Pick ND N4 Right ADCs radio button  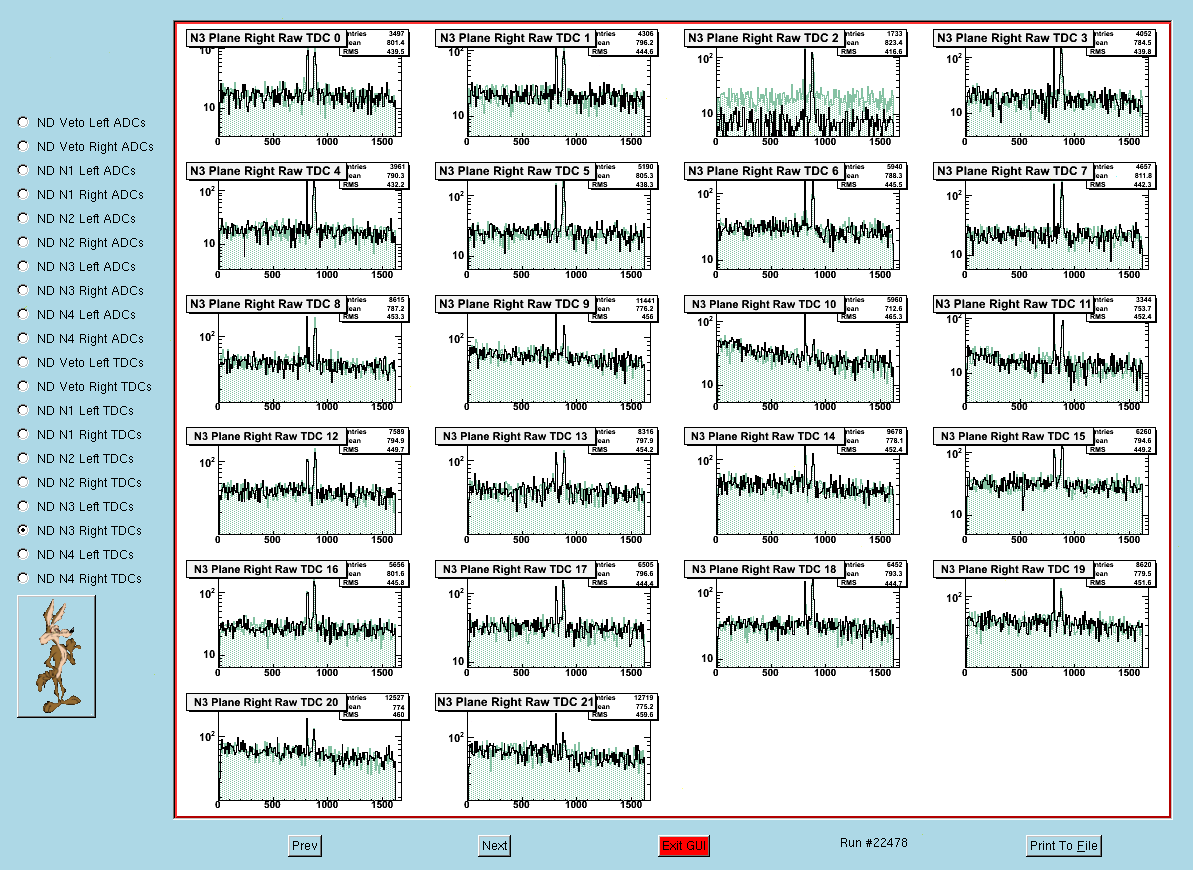(23, 338)
